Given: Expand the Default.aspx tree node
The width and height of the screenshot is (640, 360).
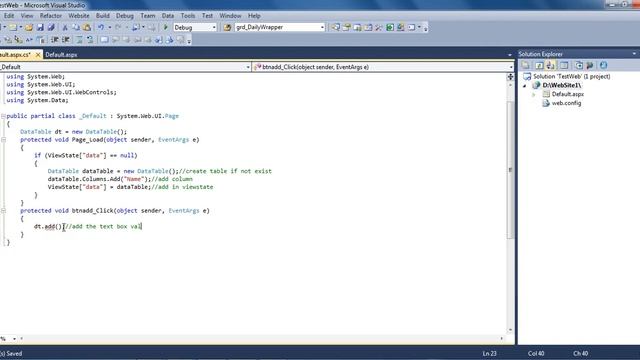Looking at the screenshot, I should pyautogui.click(x=534, y=94).
